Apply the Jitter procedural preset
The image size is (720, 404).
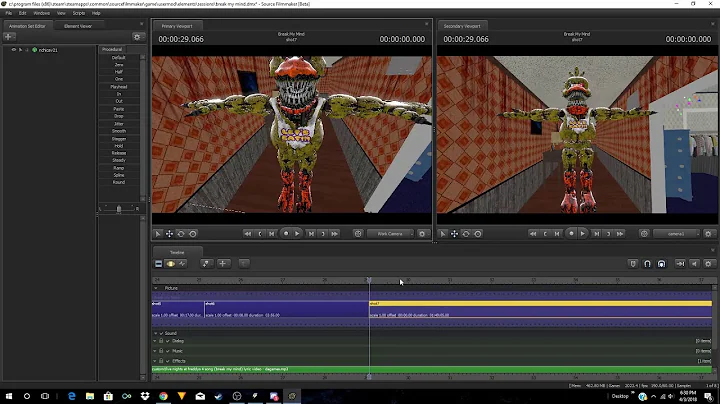point(118,124)
